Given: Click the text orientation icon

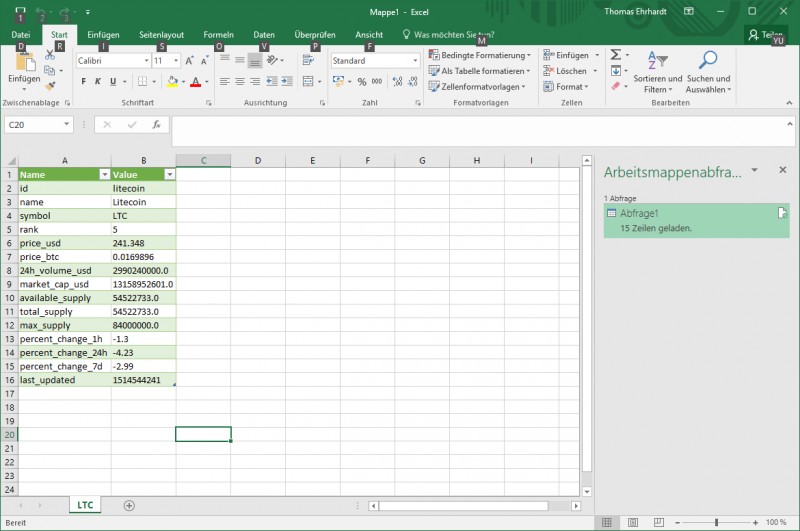Looking at the screenshot, I should pyautogui.click(x=272, y=60).
